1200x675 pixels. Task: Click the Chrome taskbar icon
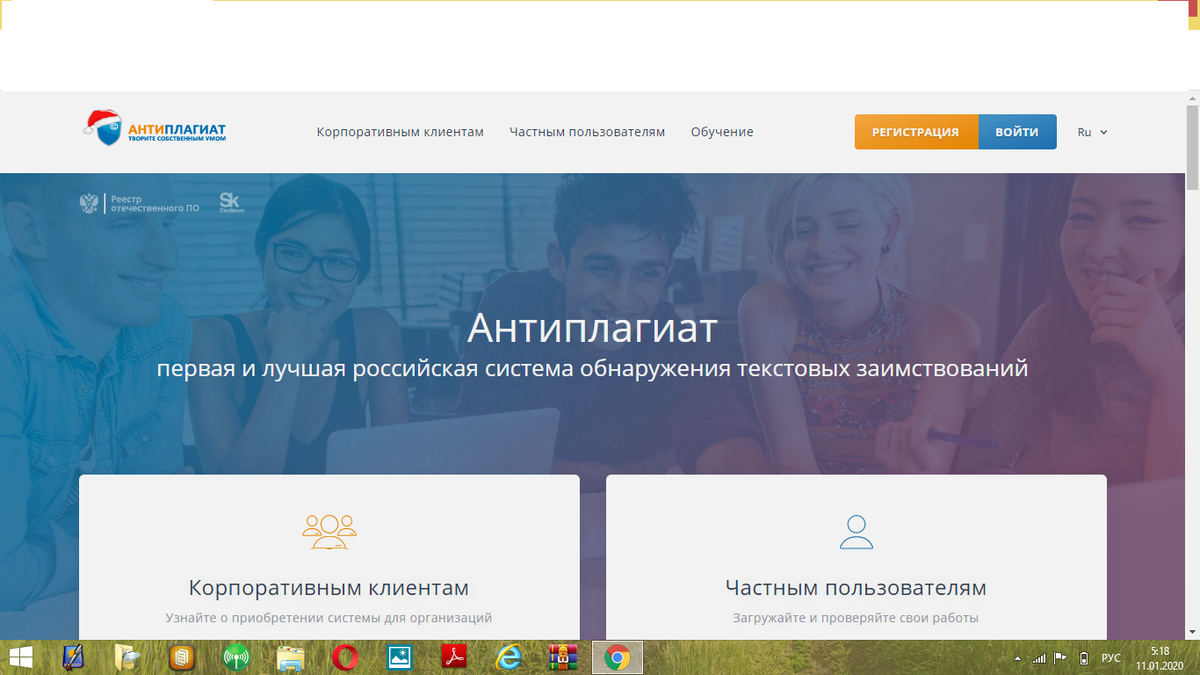[617, 657]
